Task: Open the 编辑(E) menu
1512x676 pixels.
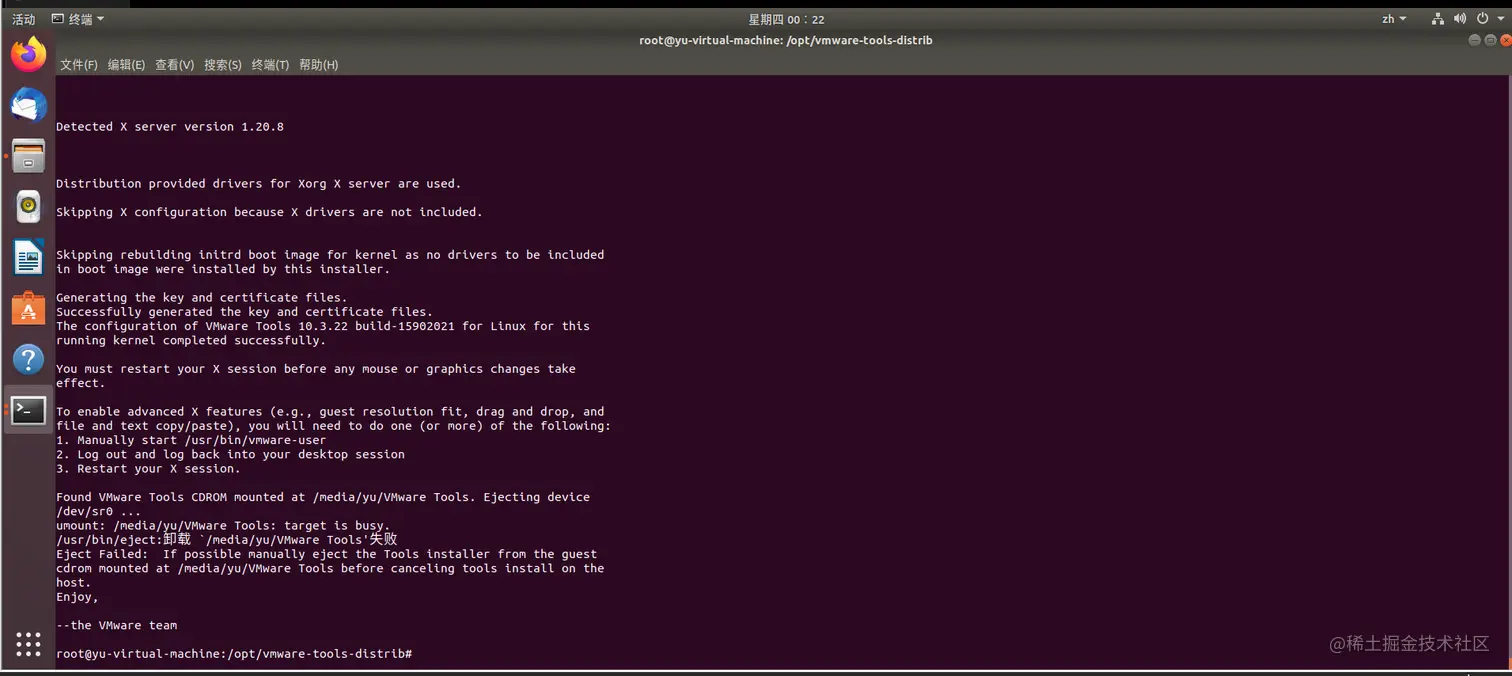Action: [x=126, y=65]
